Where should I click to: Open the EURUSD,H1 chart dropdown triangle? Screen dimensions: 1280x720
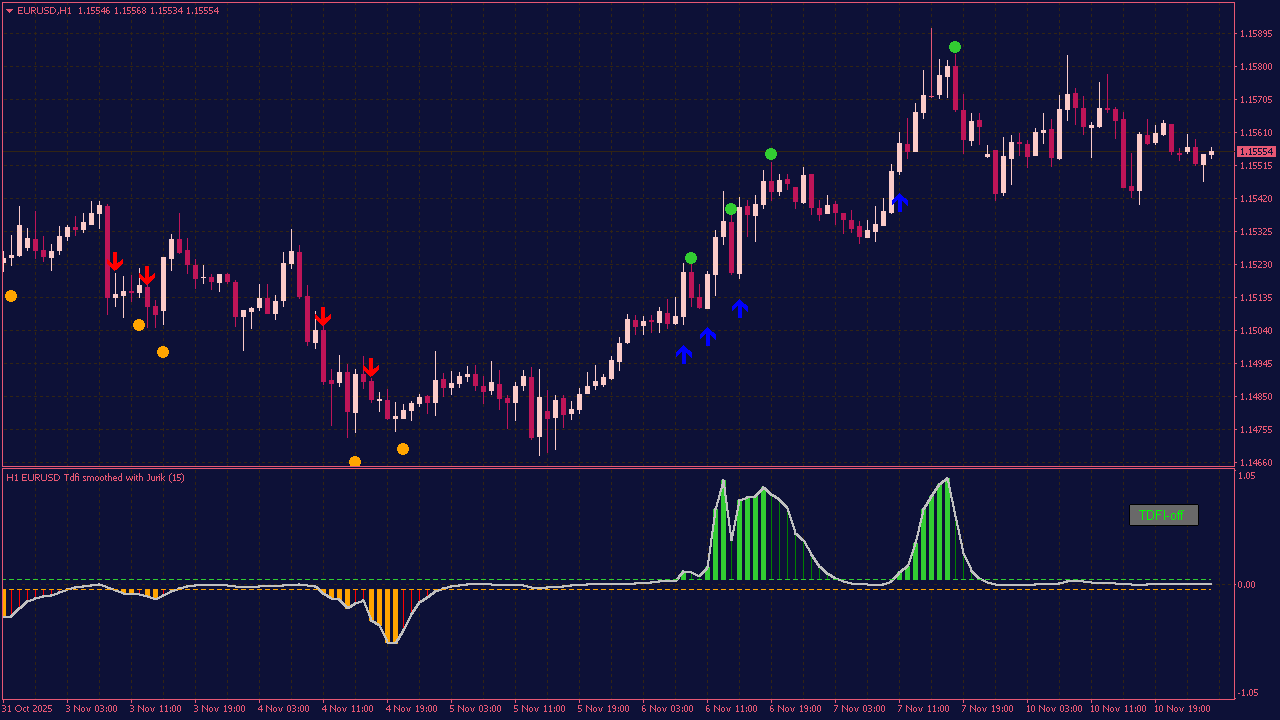pyautogui.click(x=10, y=10)
